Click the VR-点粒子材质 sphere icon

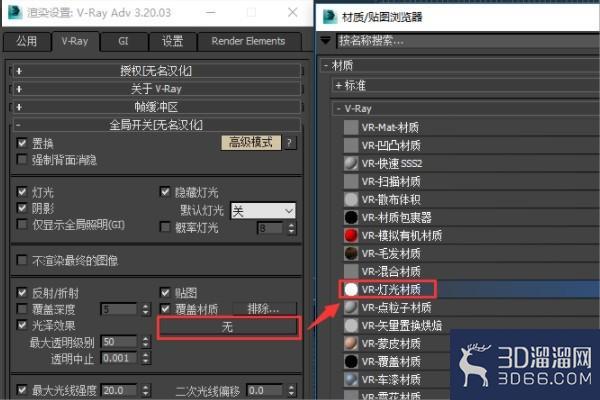pos(351,307)
